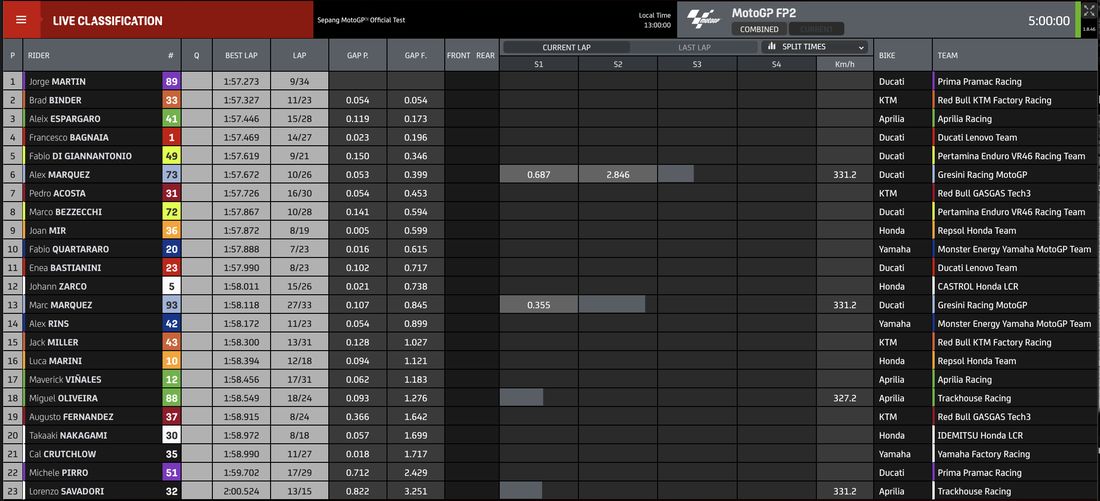Select the dimmed Current session view
Image resolution: width=1100 pixels, height=501 pixels.
[x=816, y=29]
